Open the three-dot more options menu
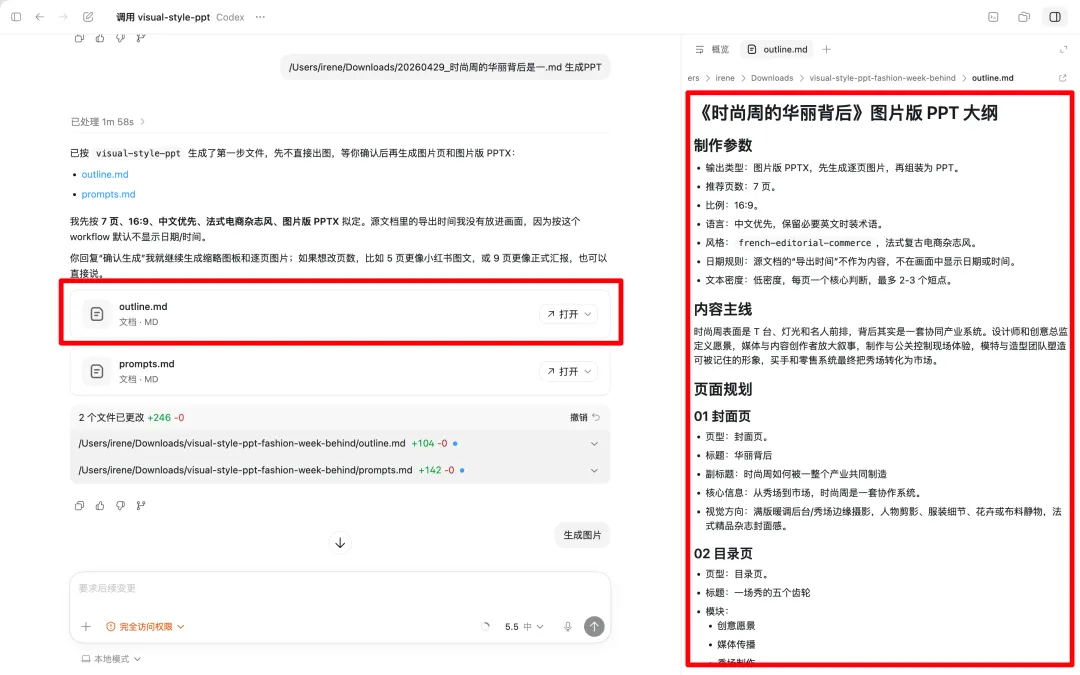This screenshot has width=1080, height=675. click(261, 17)
